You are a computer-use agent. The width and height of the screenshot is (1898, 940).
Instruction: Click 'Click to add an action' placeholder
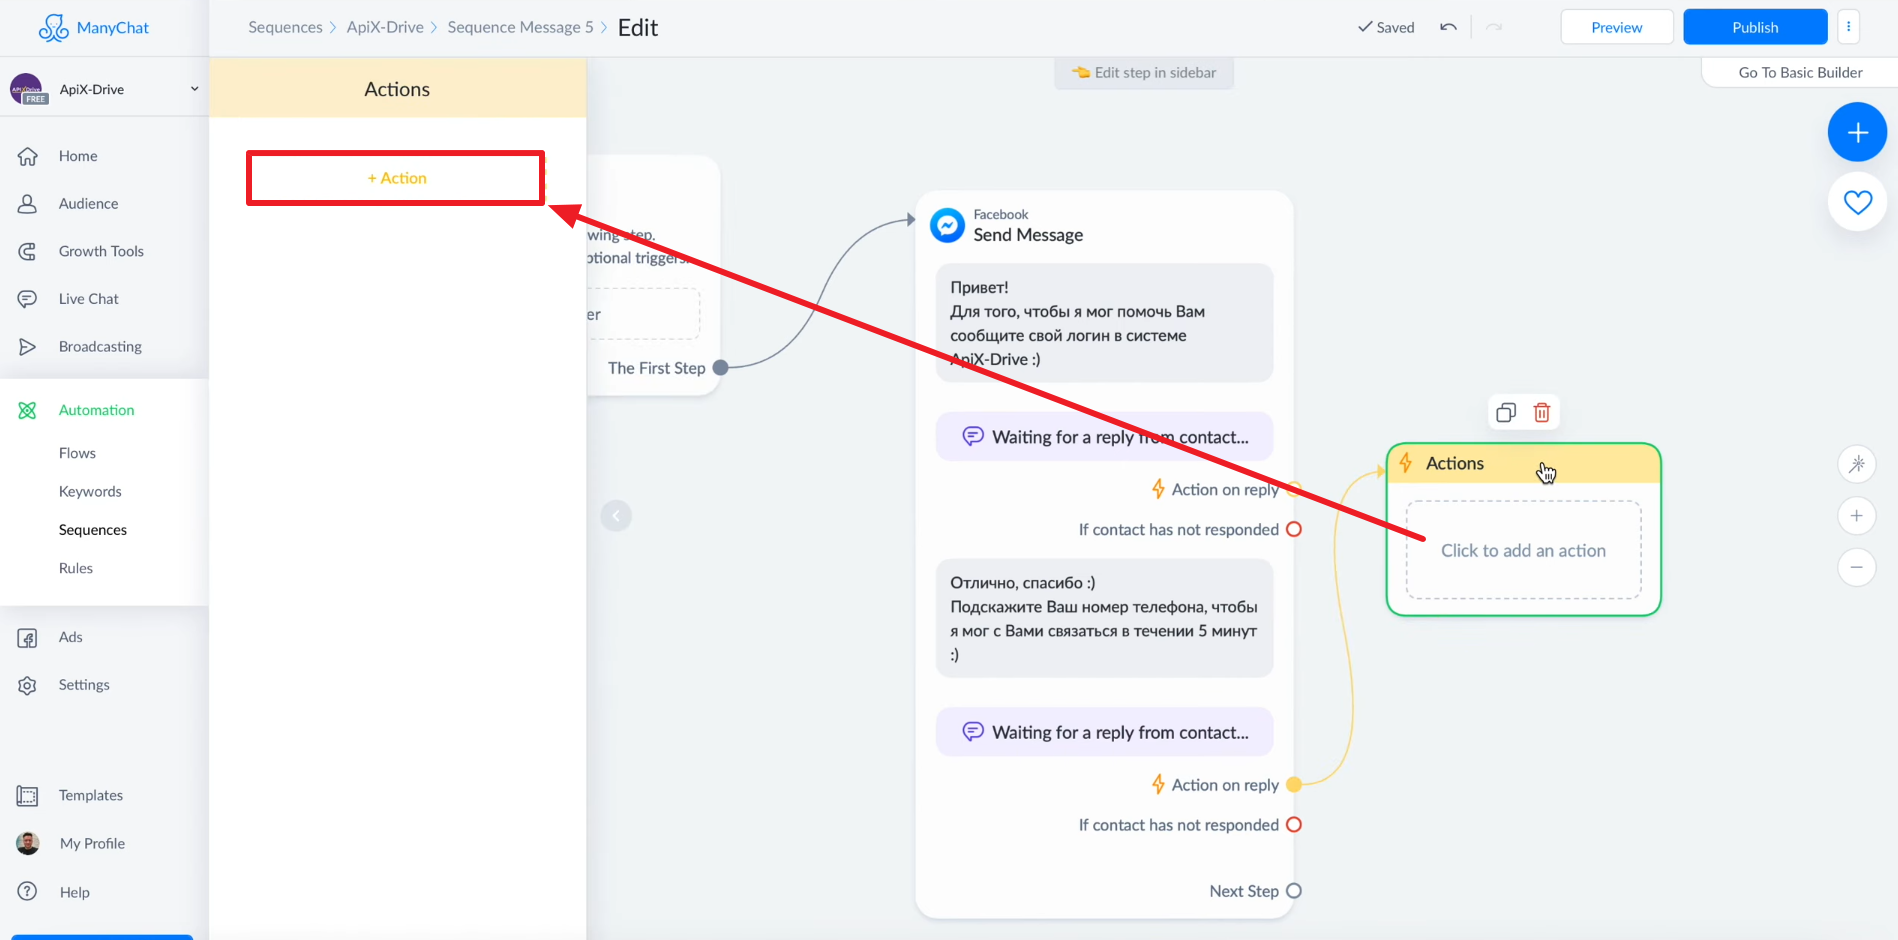coord(1523,550)
